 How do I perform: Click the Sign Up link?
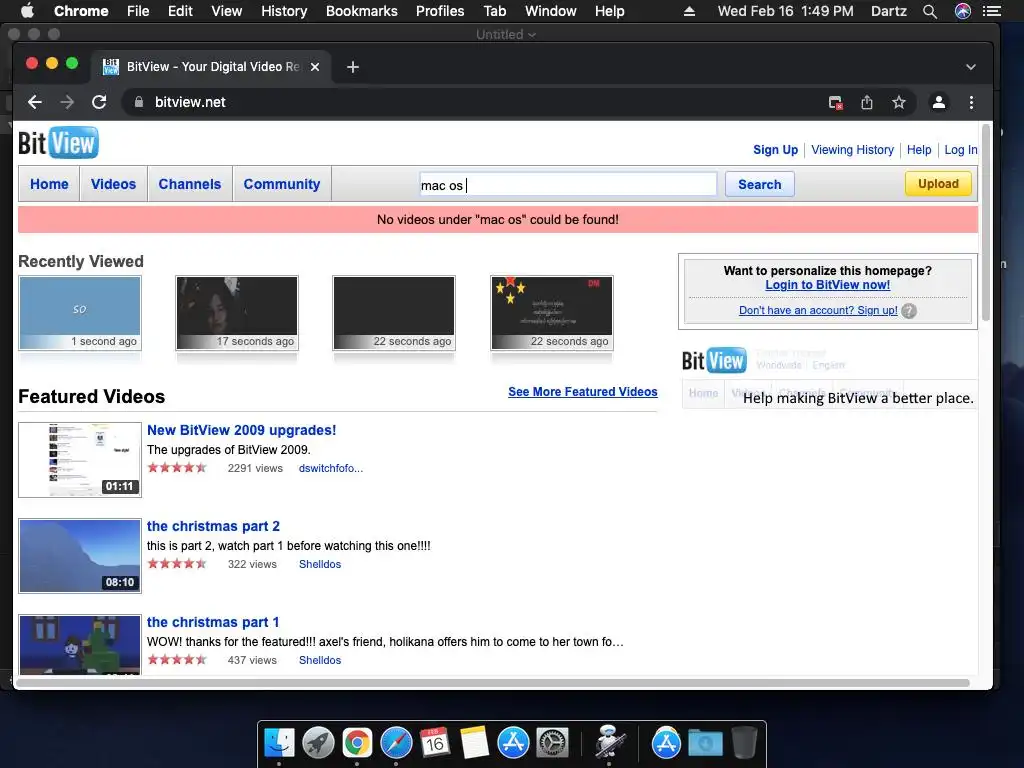coord(775,150)
